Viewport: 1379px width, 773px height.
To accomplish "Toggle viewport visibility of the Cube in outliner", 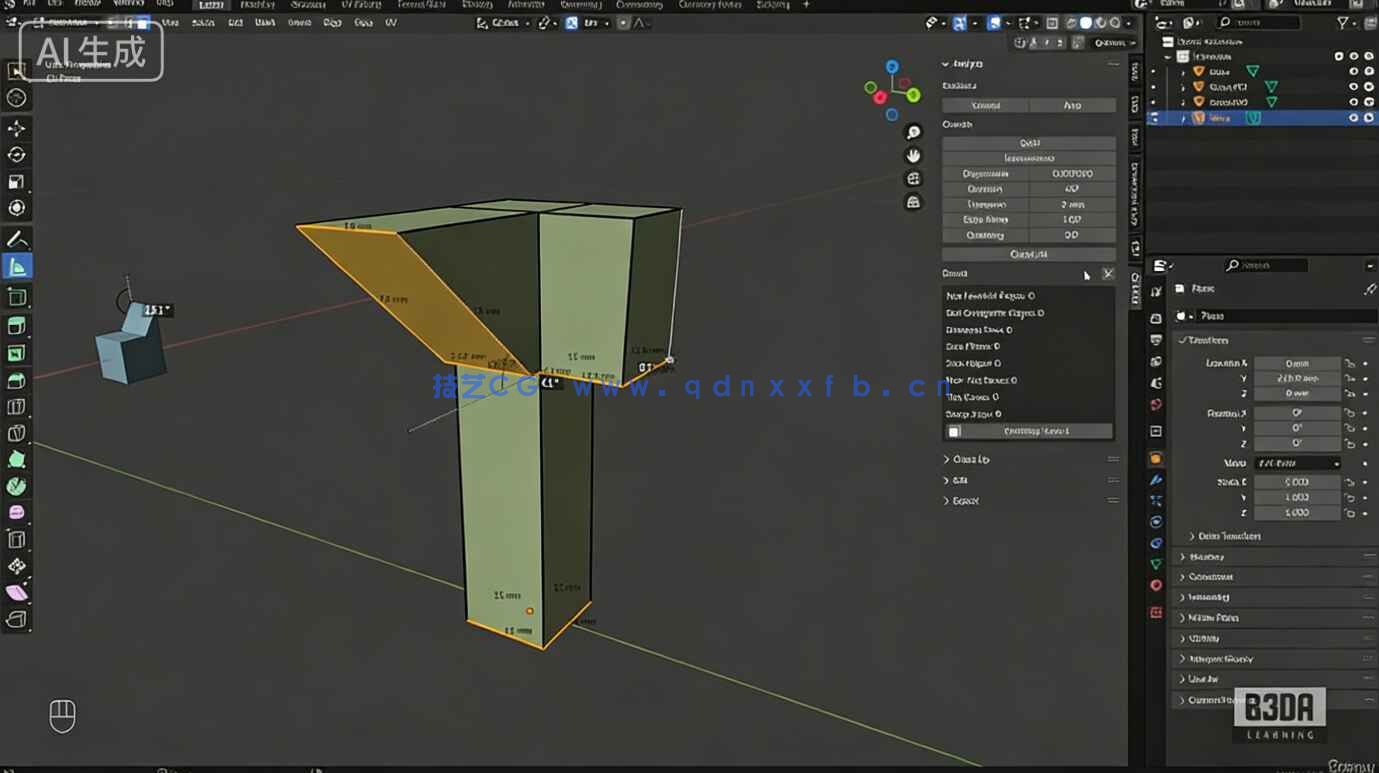I will (1352, 71).
